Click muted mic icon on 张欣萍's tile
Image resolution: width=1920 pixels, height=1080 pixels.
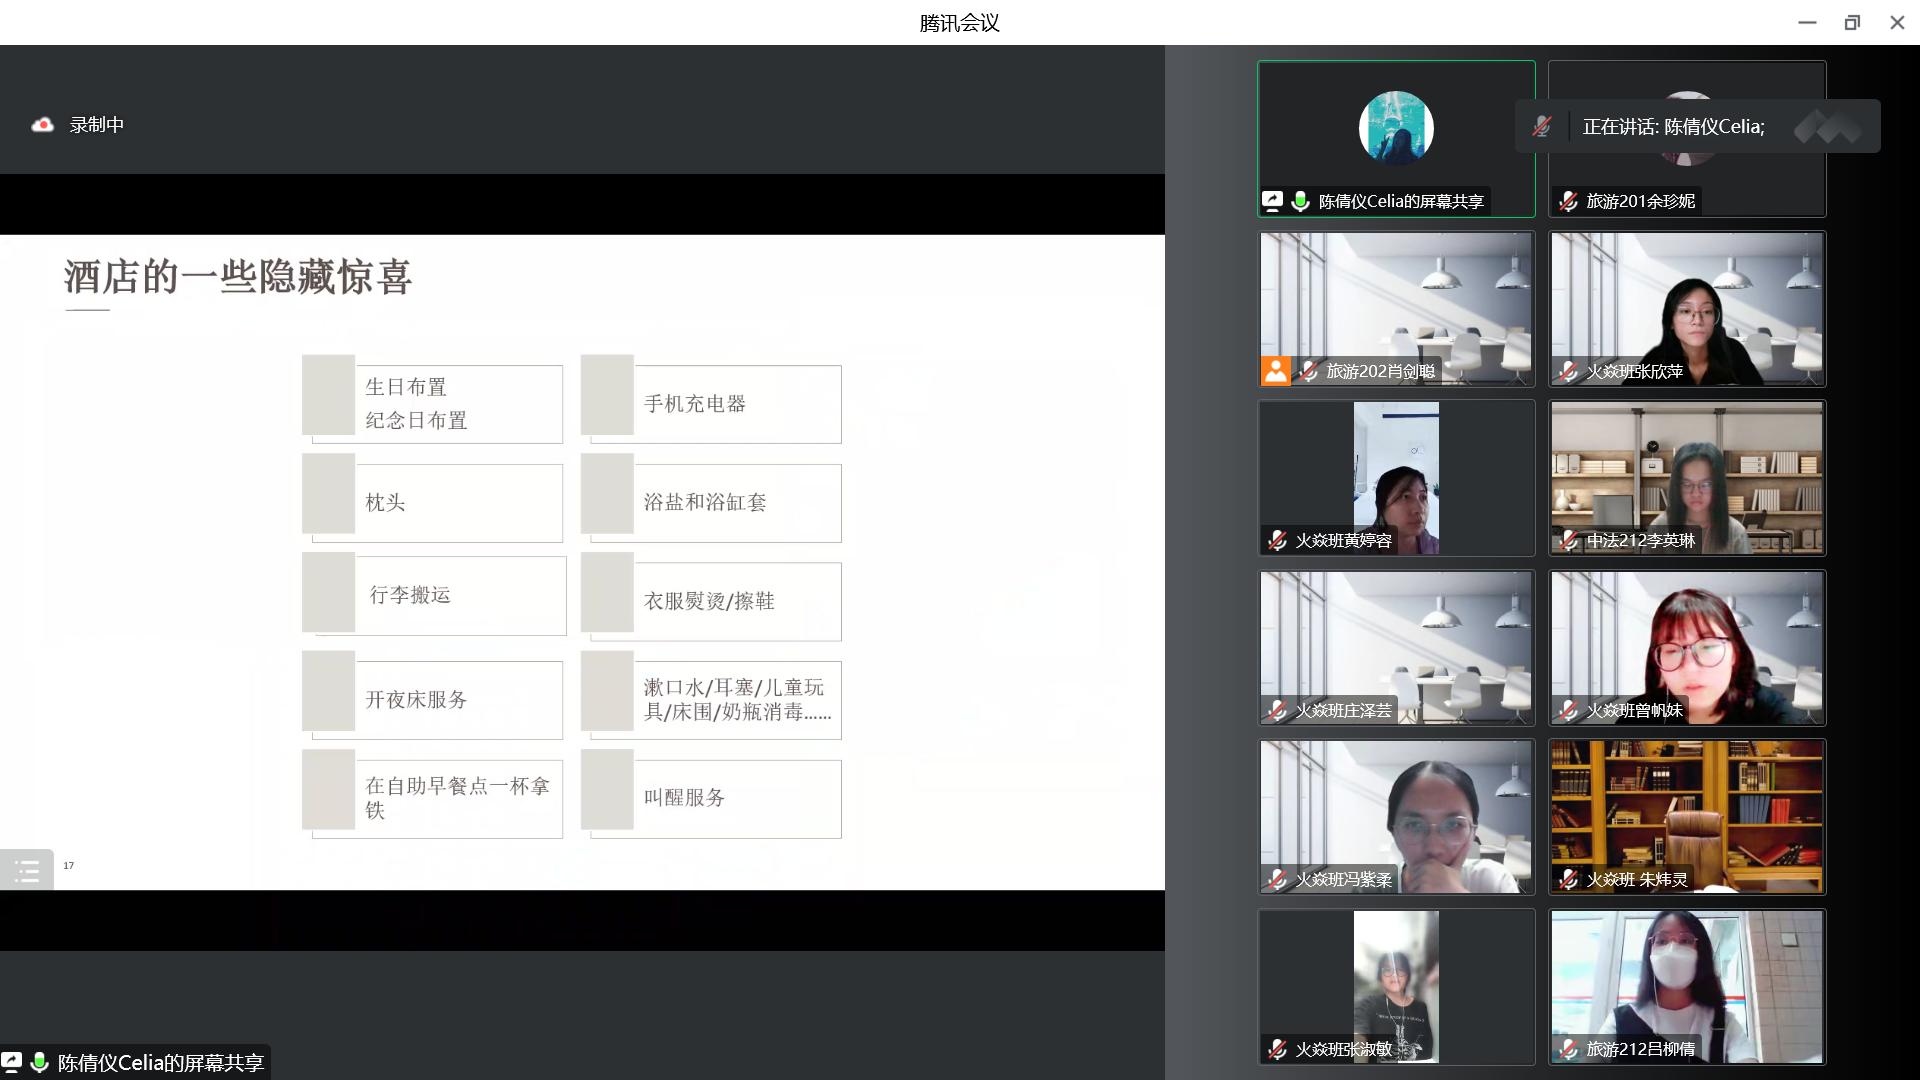(x=1568, y=371)
